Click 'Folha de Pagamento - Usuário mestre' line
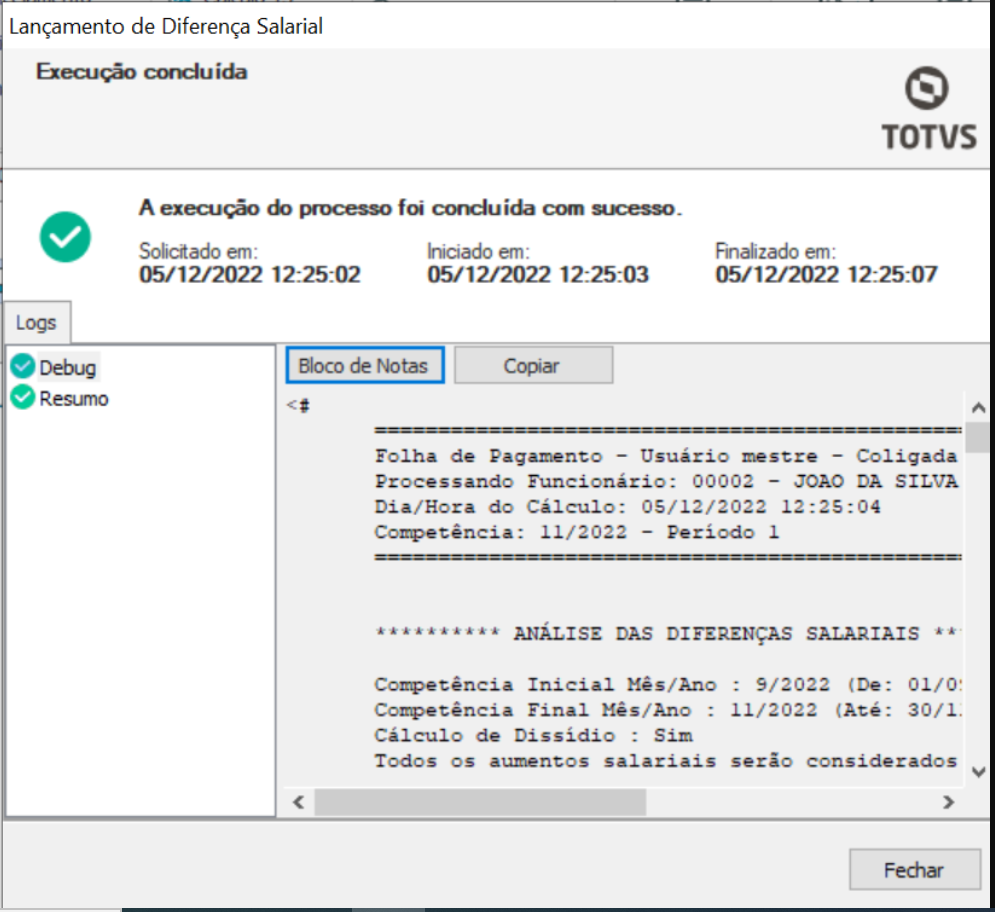This screenshot has width=995, height=912. 666,456
